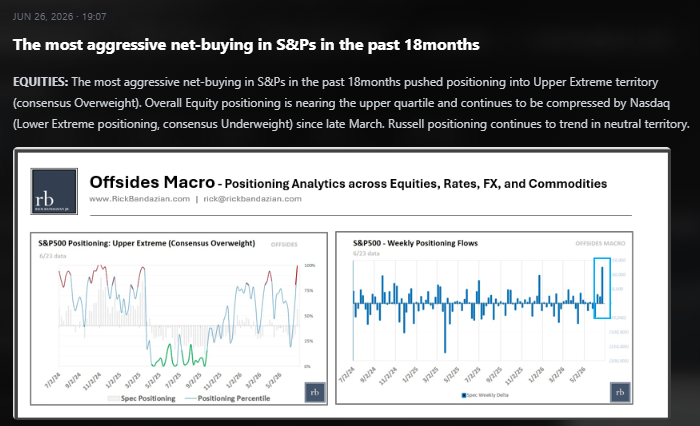Screen dimensions: 700x426
Task: Click the Offsides Macro title in the embedded image
Action: (x=152, y=182)
